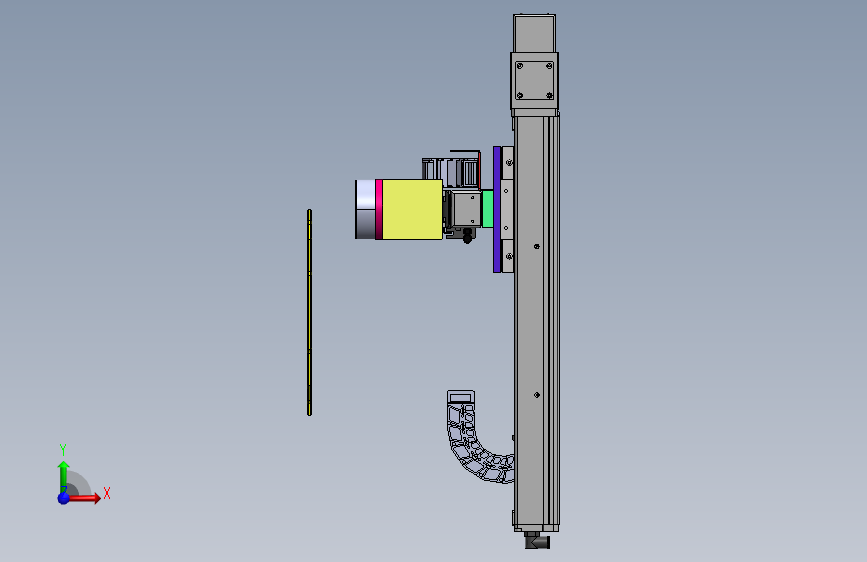Select the white-gray lens cylinder
This screenshot has height=562, width=867.
[365, 209]
